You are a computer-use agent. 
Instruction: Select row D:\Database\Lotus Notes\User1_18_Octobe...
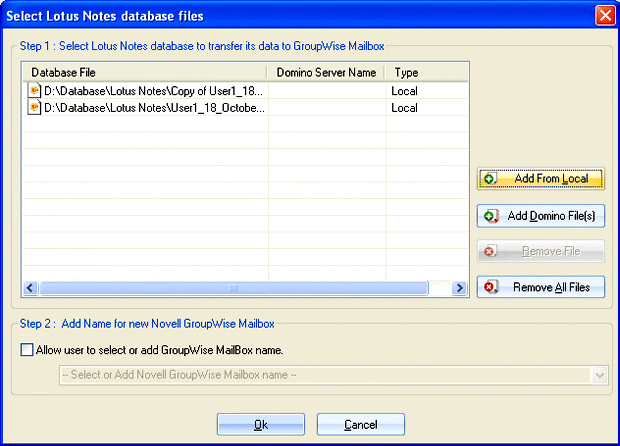(x=245, y=108)
